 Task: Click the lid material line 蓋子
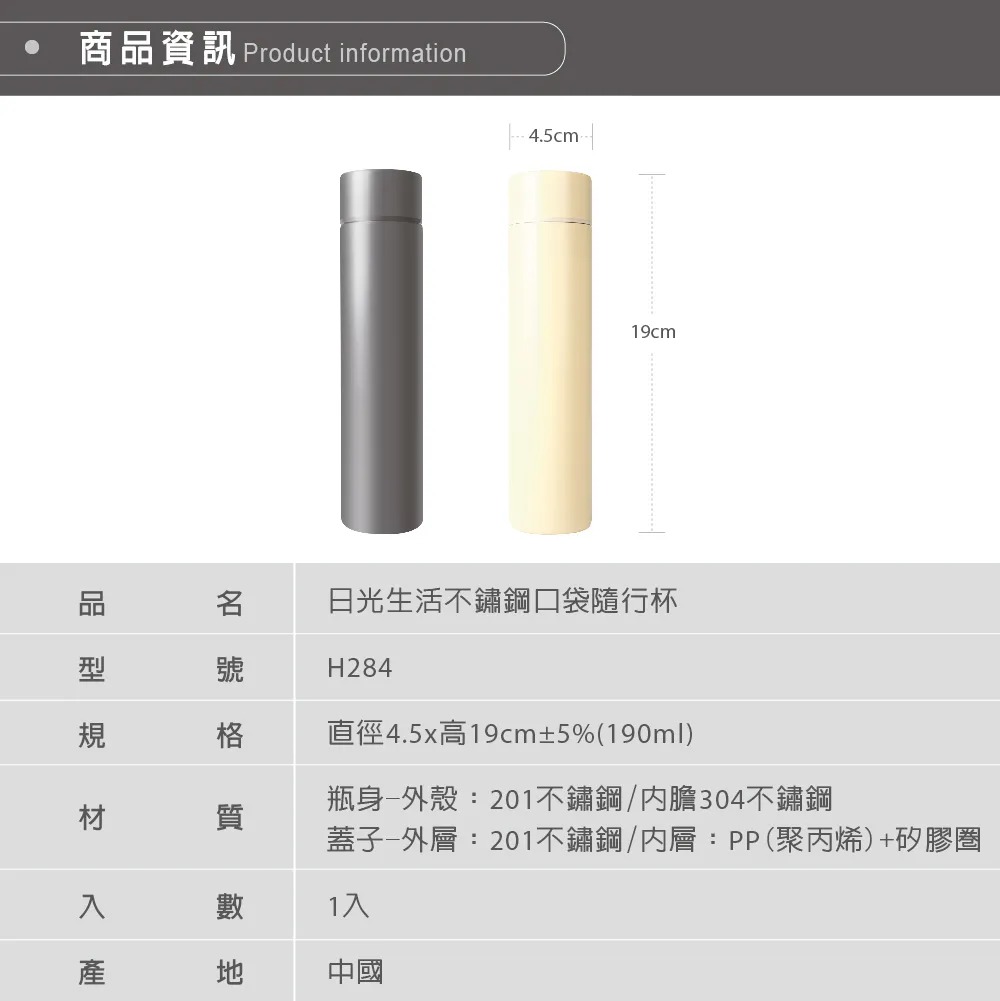(x=654, y=839)
